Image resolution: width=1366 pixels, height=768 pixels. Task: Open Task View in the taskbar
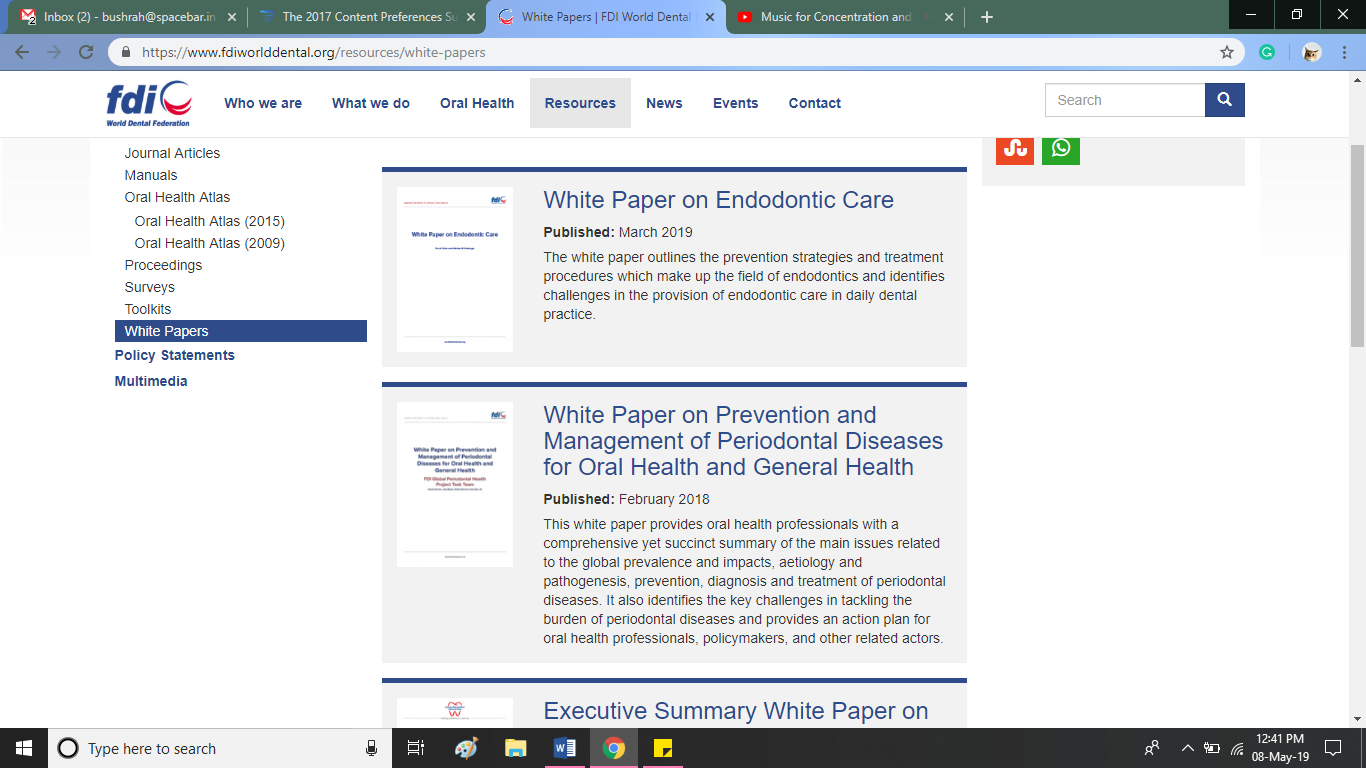click(x=416, y=748)
